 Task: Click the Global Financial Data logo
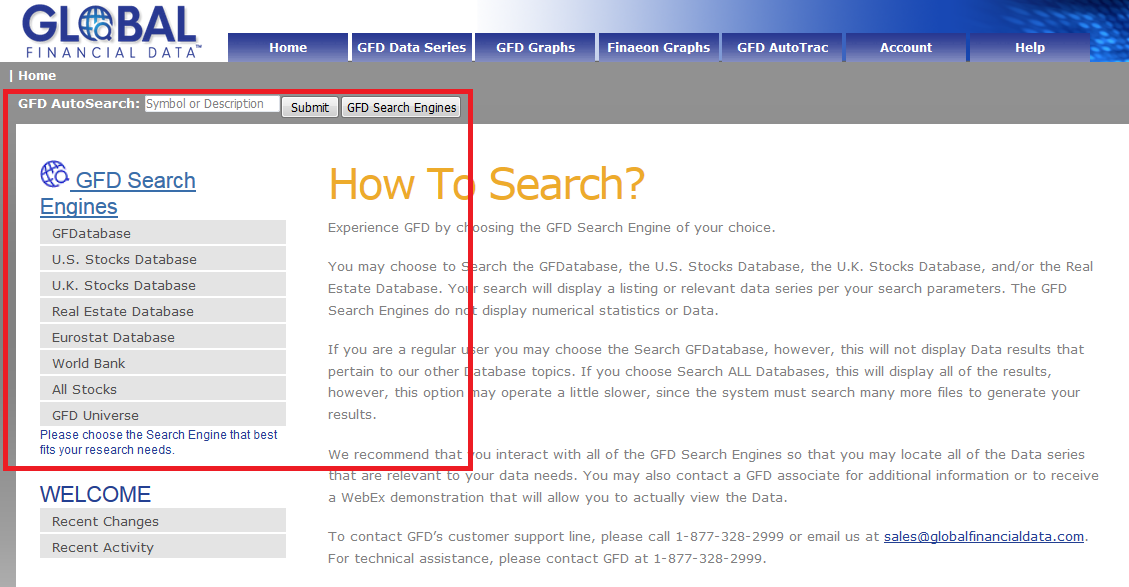coord(112,31)
